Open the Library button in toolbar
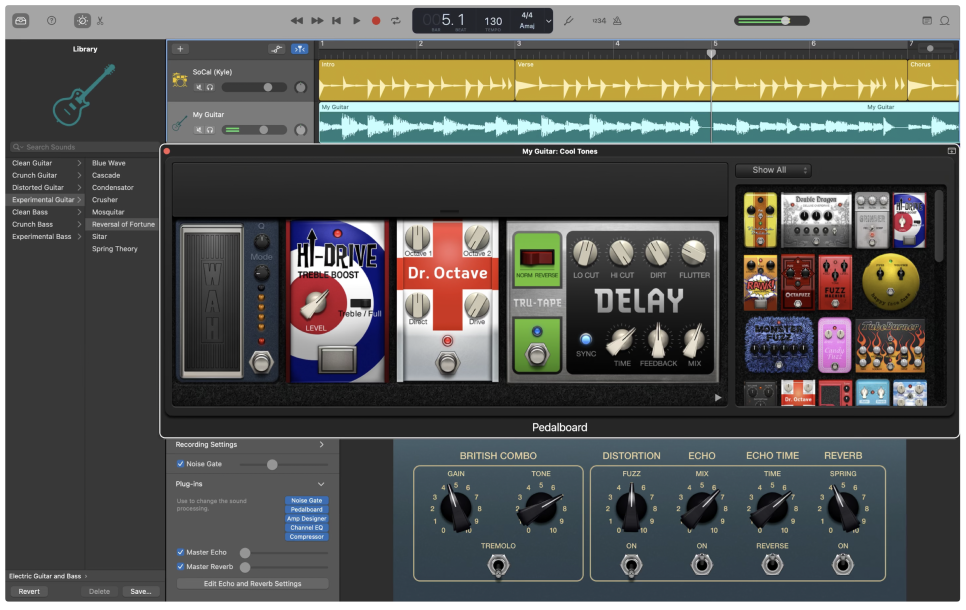Viewport: 966px width, 610px height. point(20,20)
